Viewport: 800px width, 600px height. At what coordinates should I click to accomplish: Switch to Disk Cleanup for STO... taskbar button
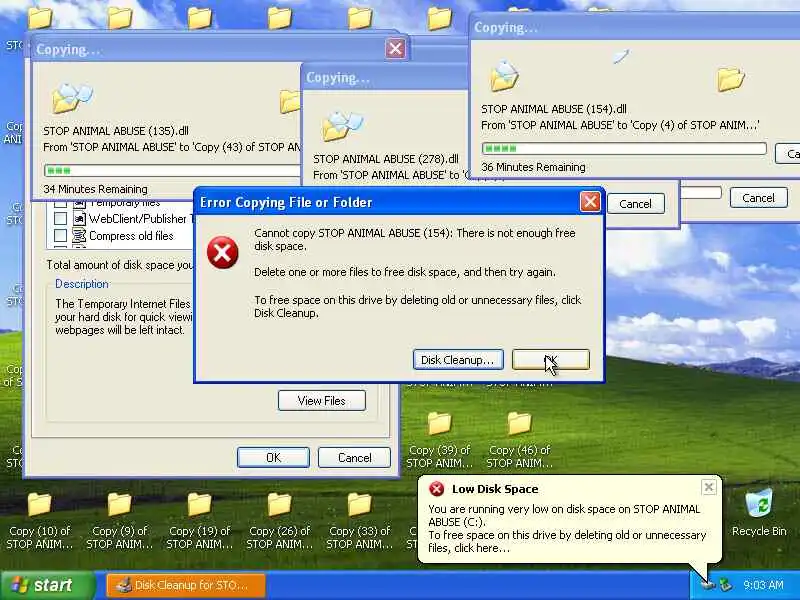pyautogui.click(x=186, y=585)
